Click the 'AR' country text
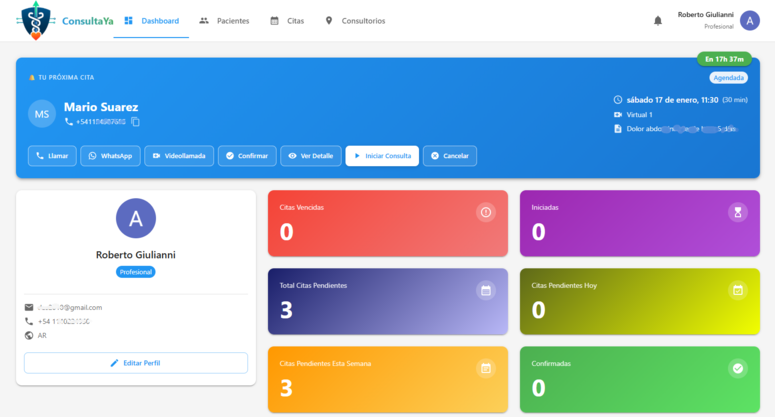The height and width of the screenshot is (417, 775). click(43, 335)
